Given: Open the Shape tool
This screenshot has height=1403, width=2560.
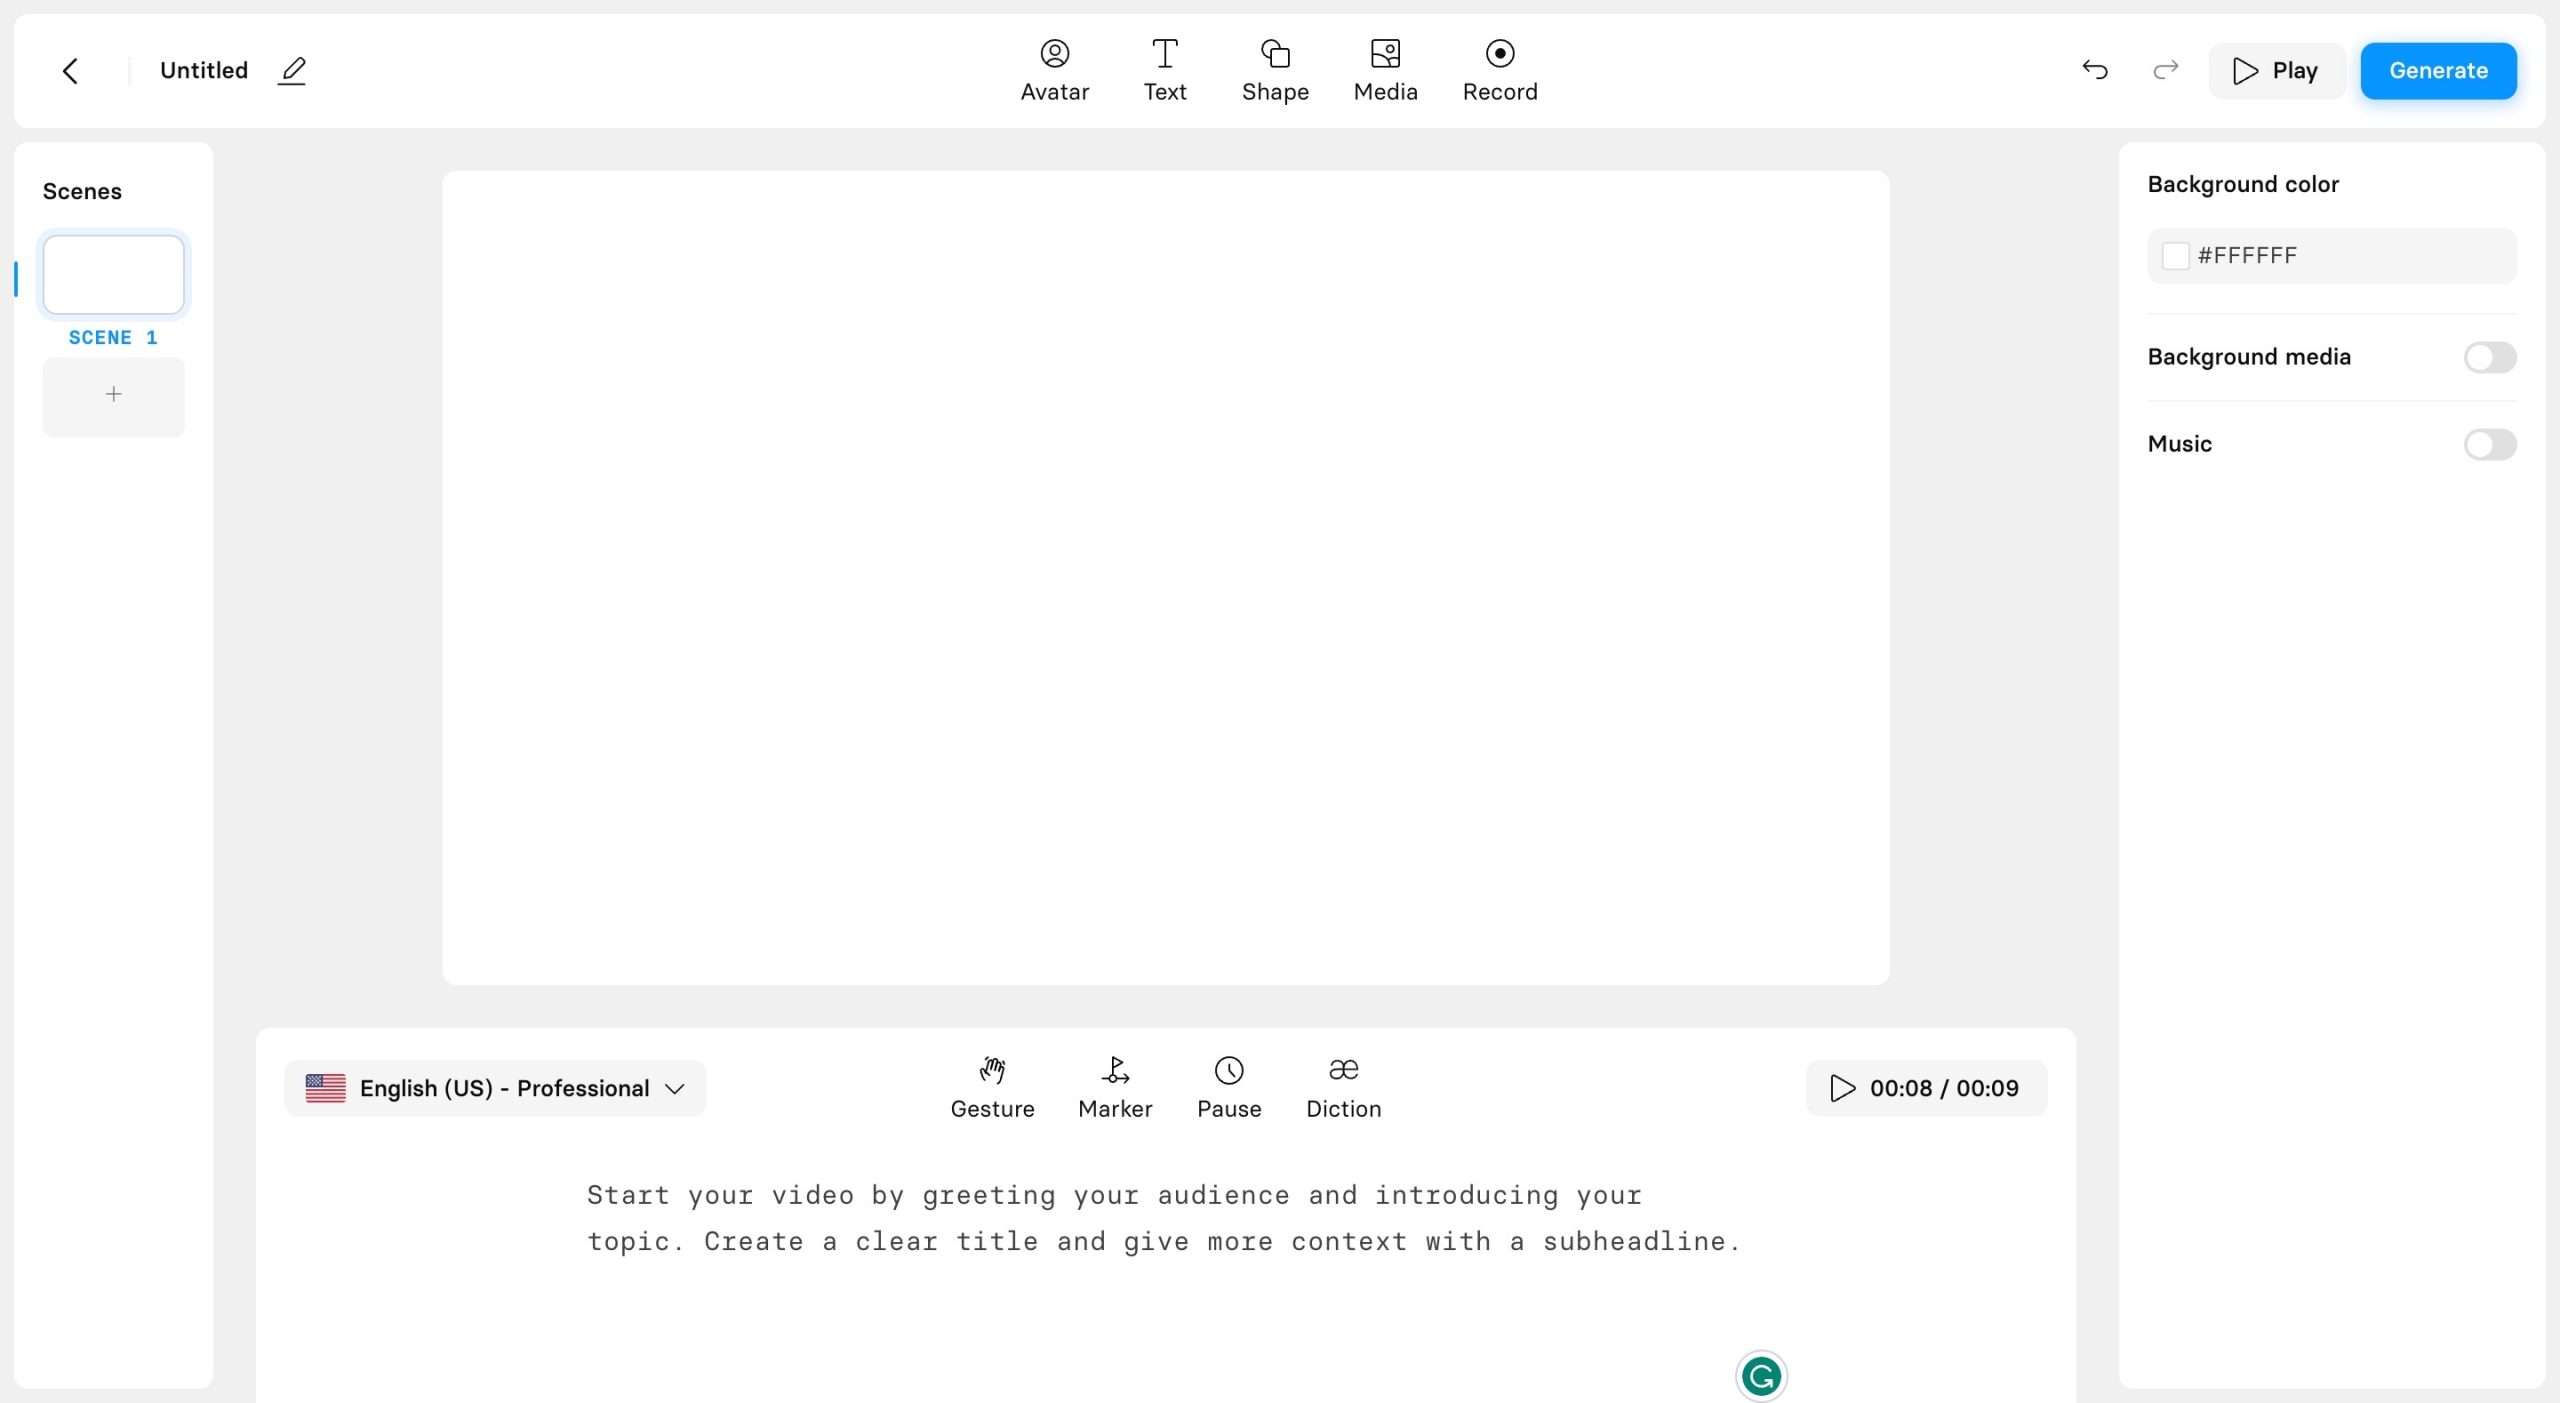Looking at the screenshot, I should tap(1274, 70).
